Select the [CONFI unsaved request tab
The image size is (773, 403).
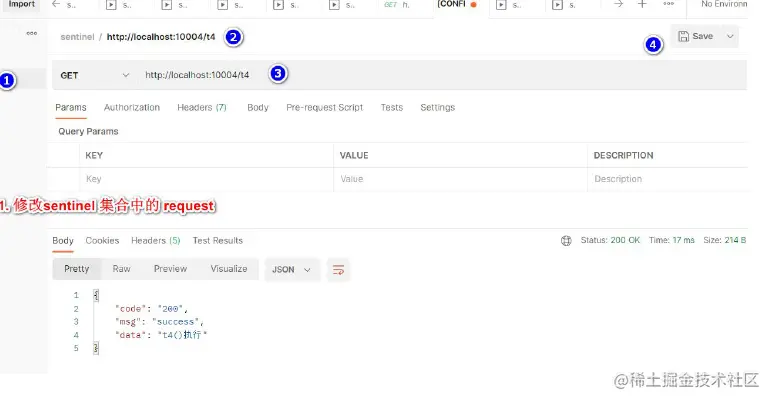pyautogui.click(x=457, y=4)
